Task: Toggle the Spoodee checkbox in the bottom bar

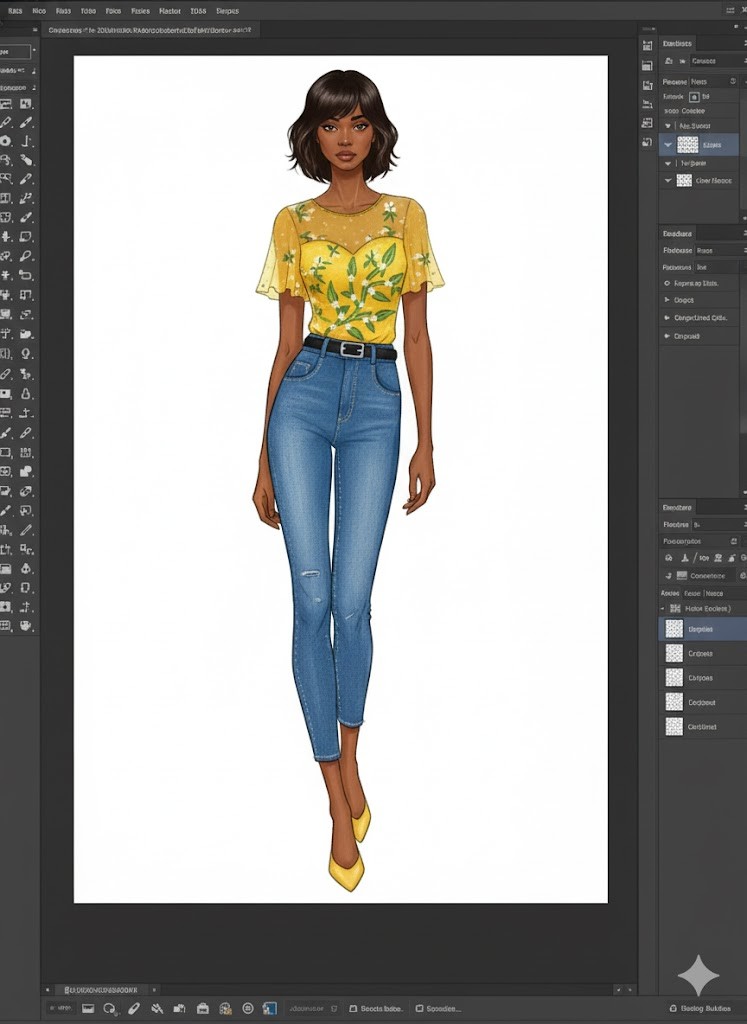Action: (x=419, y=1009)
